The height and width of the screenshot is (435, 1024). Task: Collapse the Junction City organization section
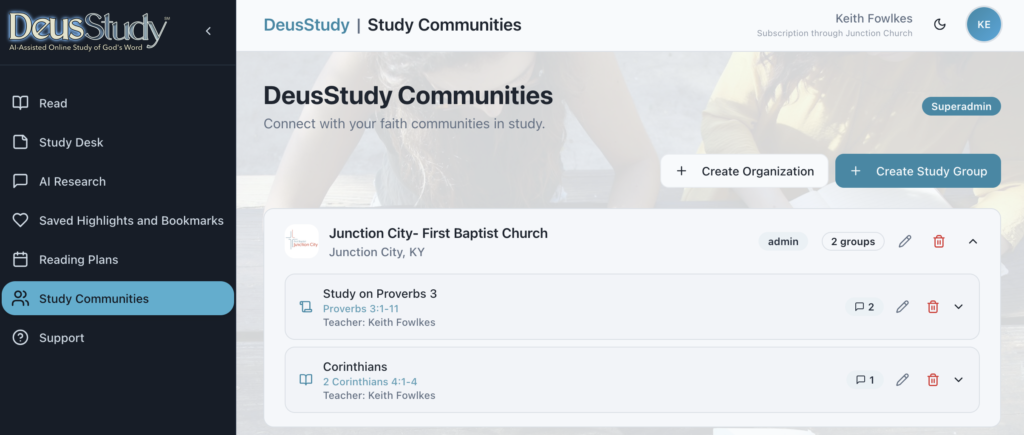tap(973, 241)
